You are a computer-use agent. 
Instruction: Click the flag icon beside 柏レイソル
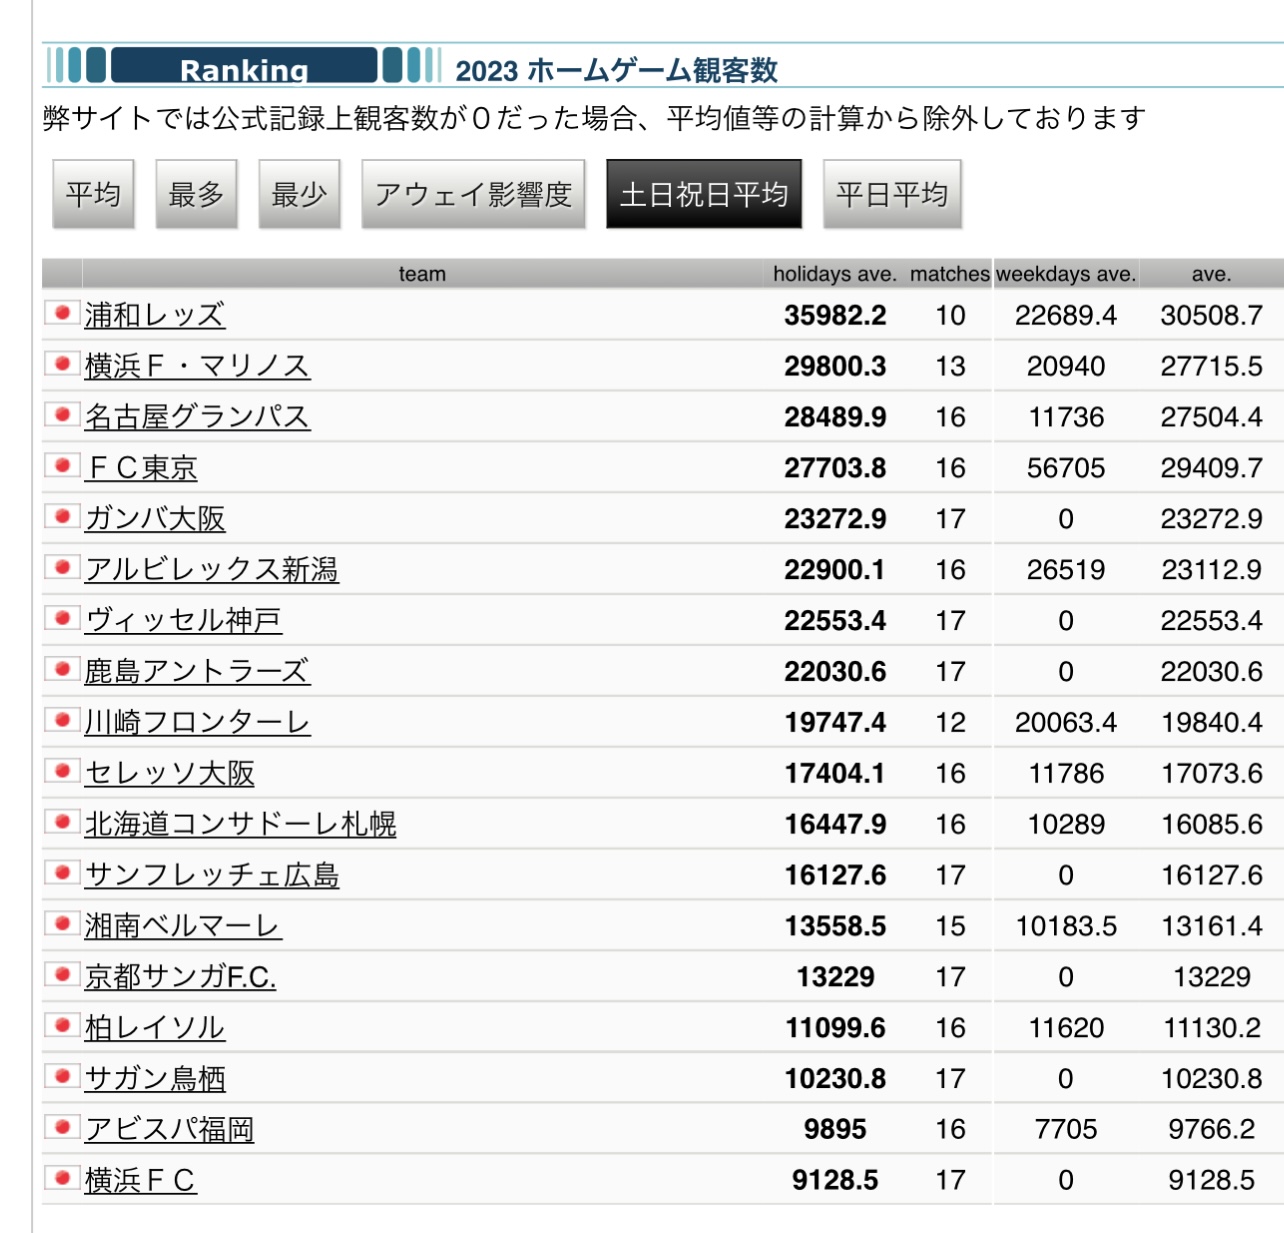62,1026
